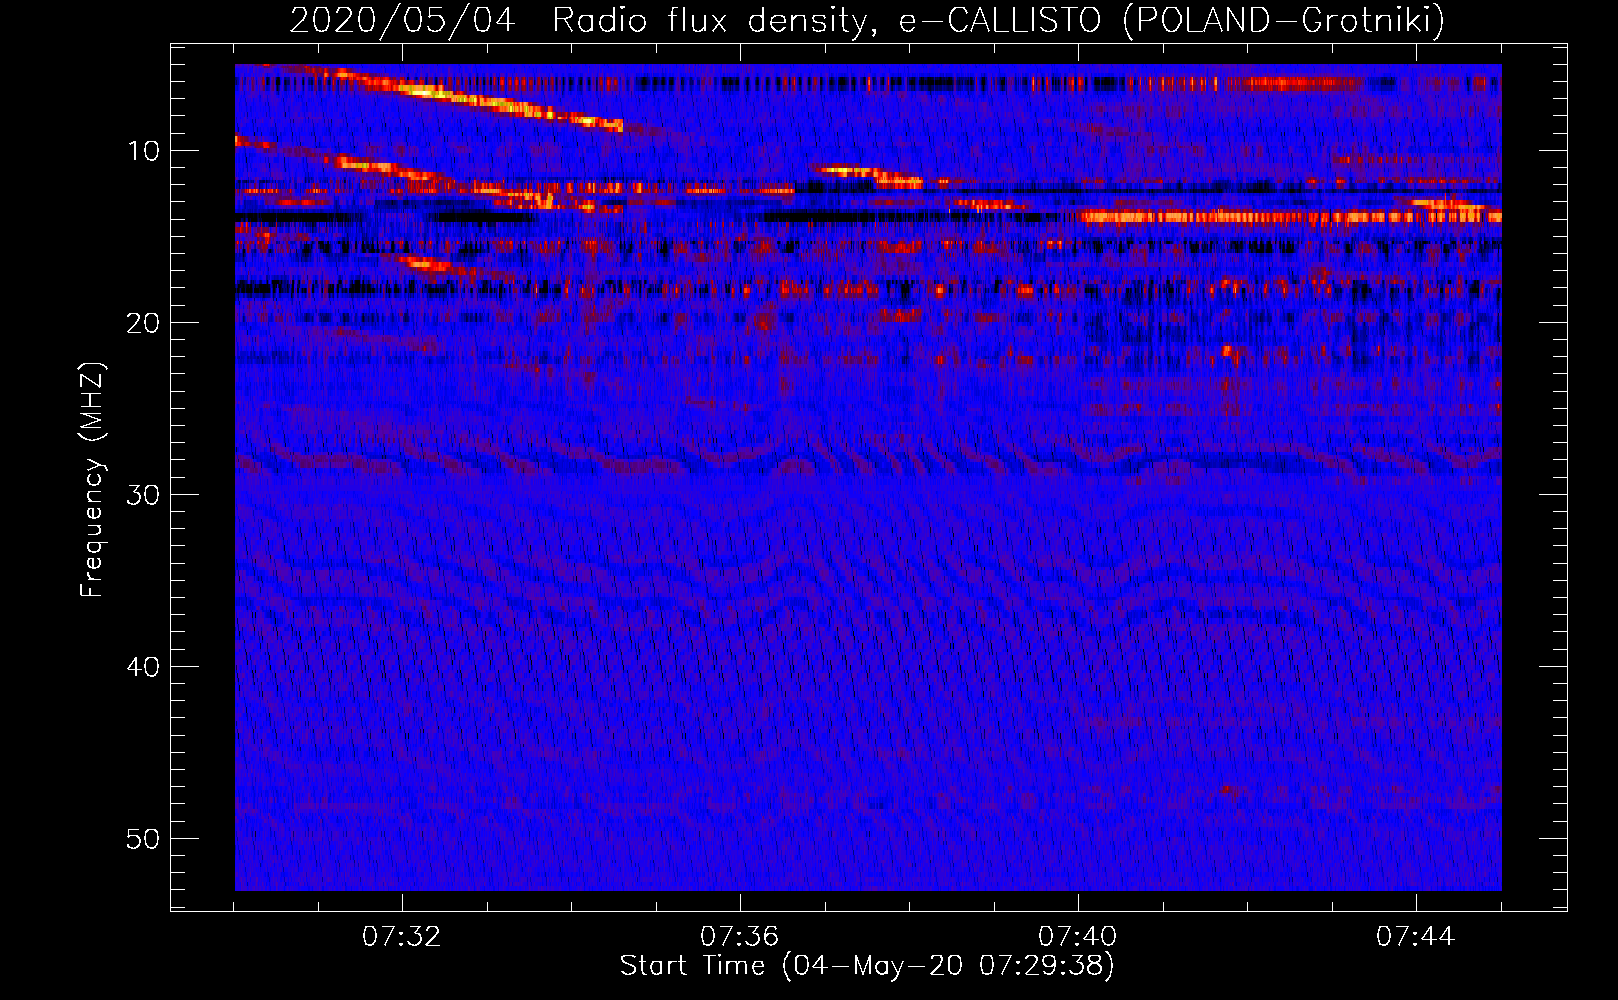Viewport: 1618px width, 1000px height.
Task: Click the 07:36 time tick label
Action: (740, 937)
